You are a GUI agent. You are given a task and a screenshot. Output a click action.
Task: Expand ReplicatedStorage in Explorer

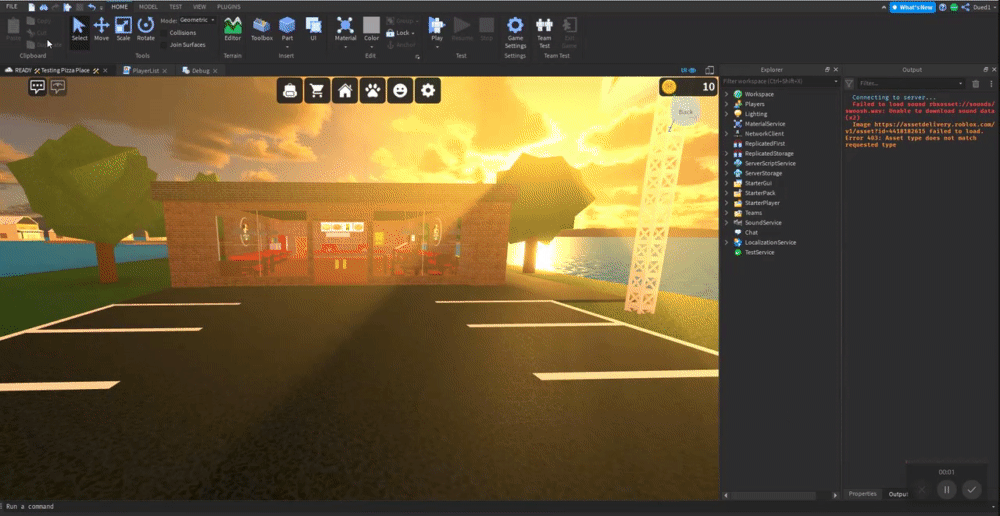point(726,154)
